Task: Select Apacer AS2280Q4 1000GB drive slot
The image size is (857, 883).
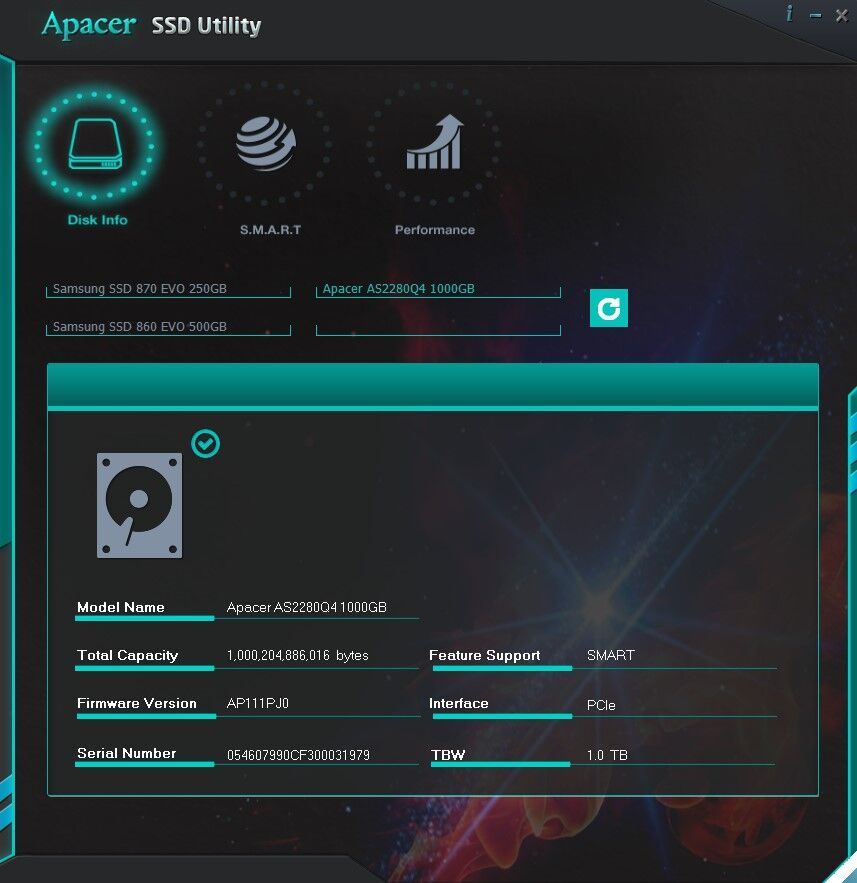Action: tap(438, 289)
